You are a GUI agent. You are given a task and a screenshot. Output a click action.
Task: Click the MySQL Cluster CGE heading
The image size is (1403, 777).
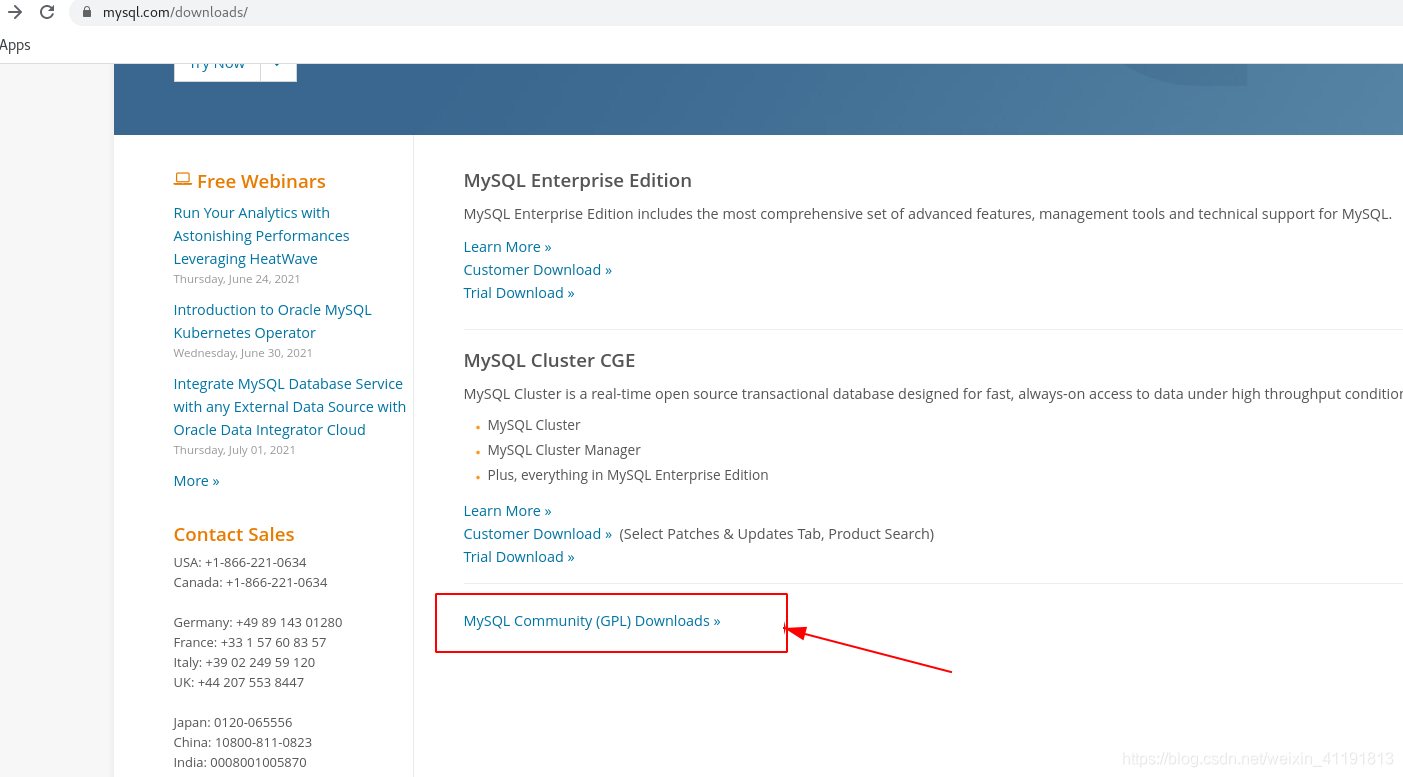549,361
